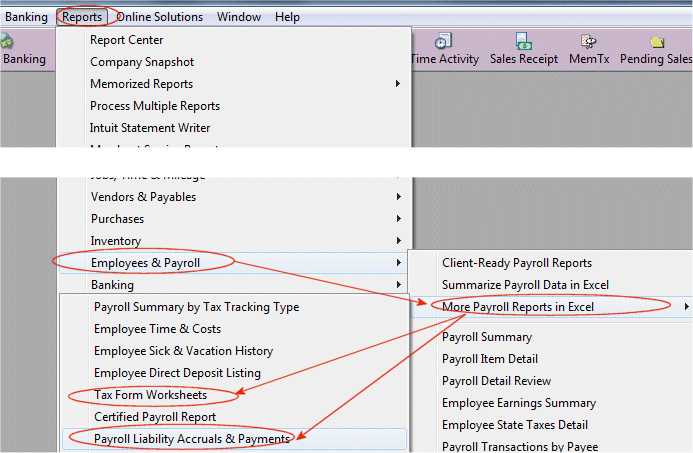Open the Reports menu
Viewport: 693px width, 453px height.
[x=82, y=17]
